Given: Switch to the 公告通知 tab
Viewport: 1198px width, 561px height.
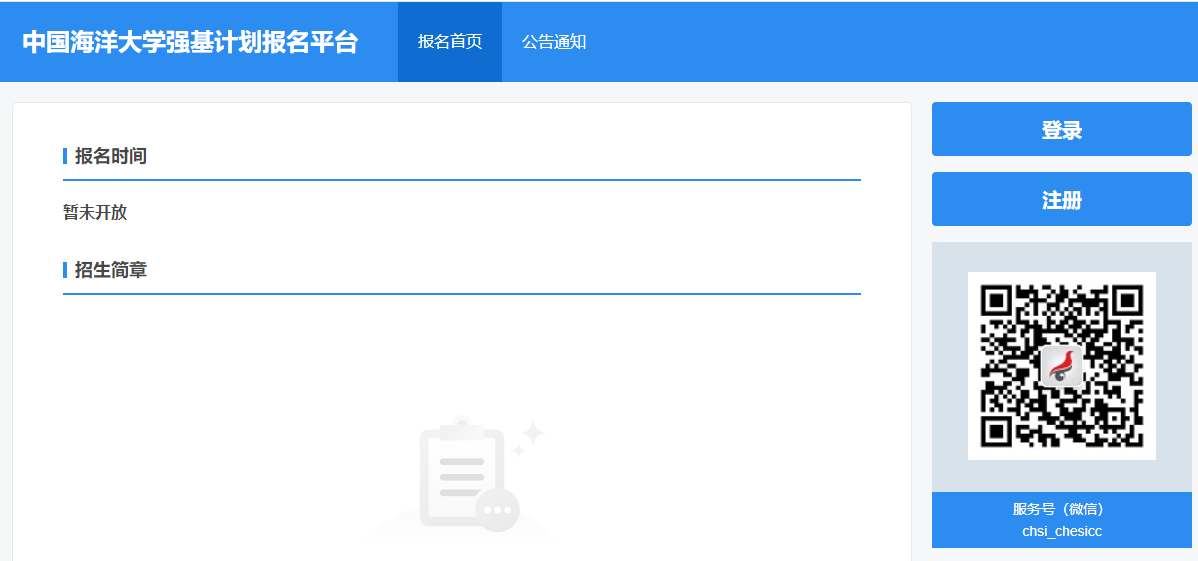Looking at the screenshot, I should [554, 42].
